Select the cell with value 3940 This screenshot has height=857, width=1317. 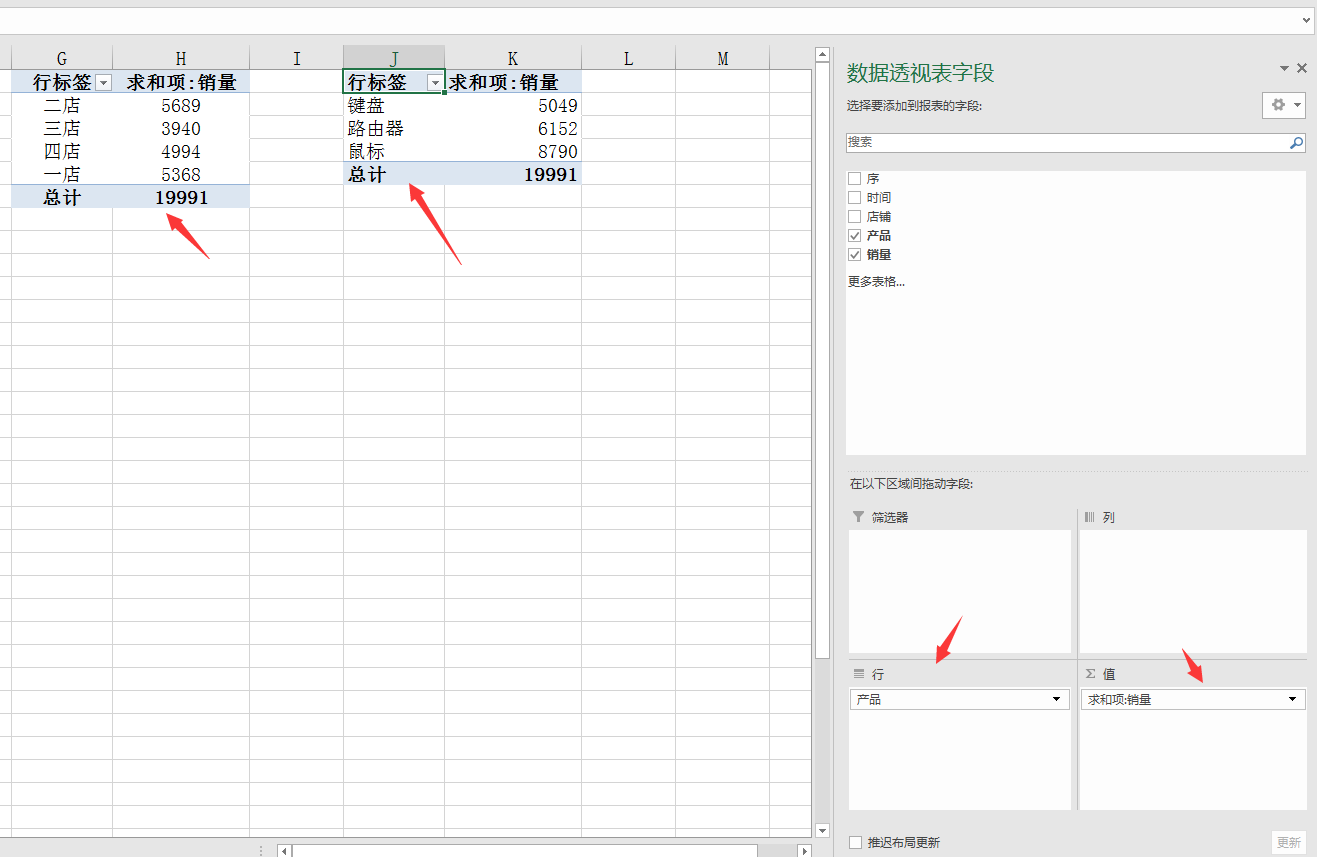(x=181, y=128)
